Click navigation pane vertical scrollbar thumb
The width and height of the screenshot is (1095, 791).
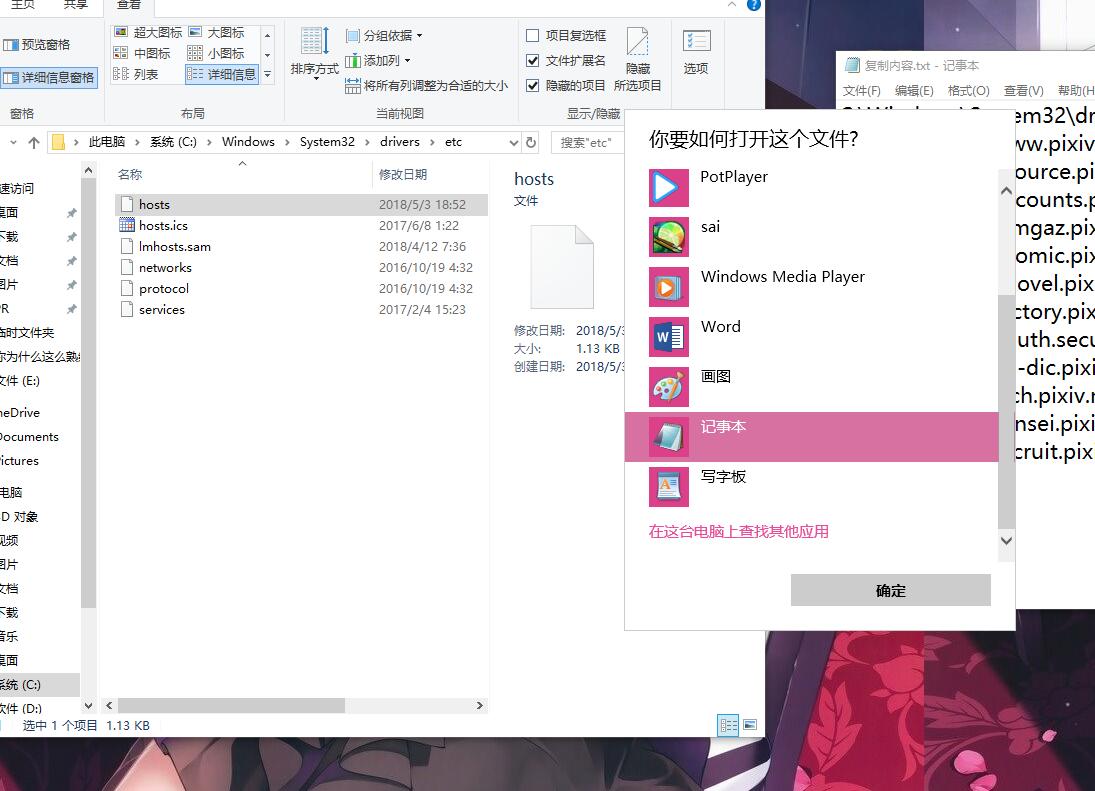click(88, 394)
